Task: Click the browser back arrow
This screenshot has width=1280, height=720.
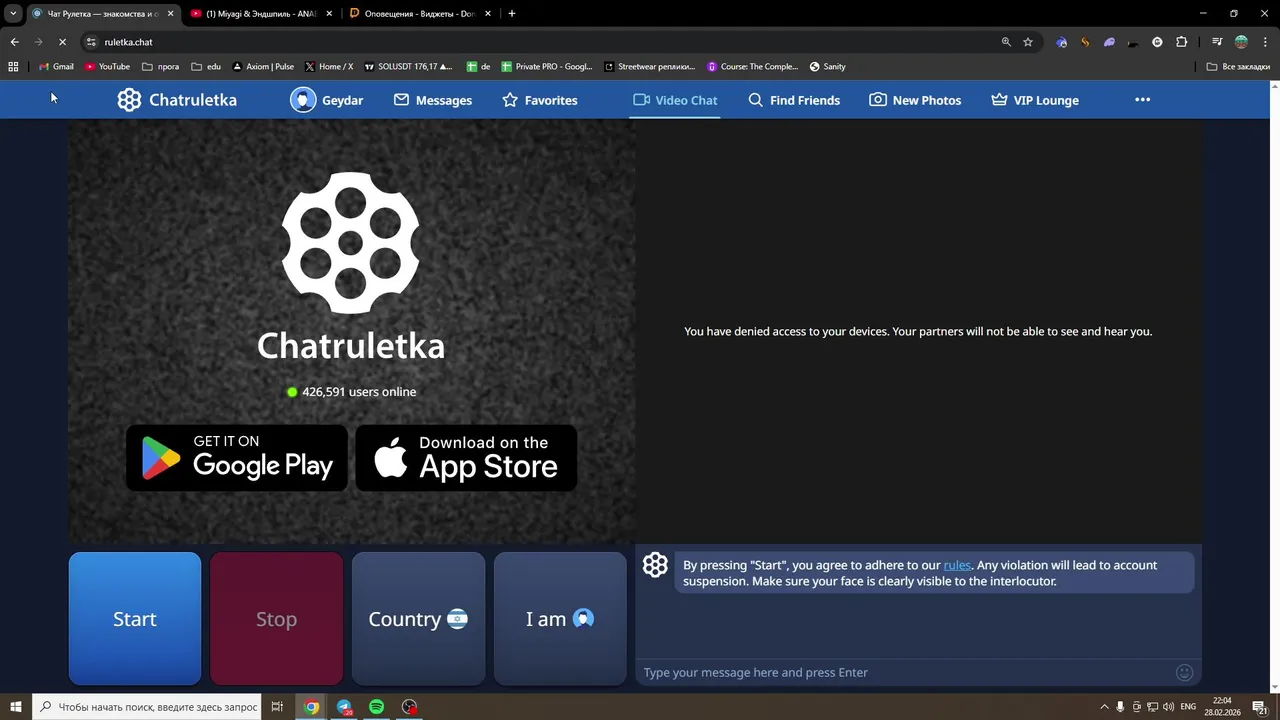Action: (x=14, y=42)
